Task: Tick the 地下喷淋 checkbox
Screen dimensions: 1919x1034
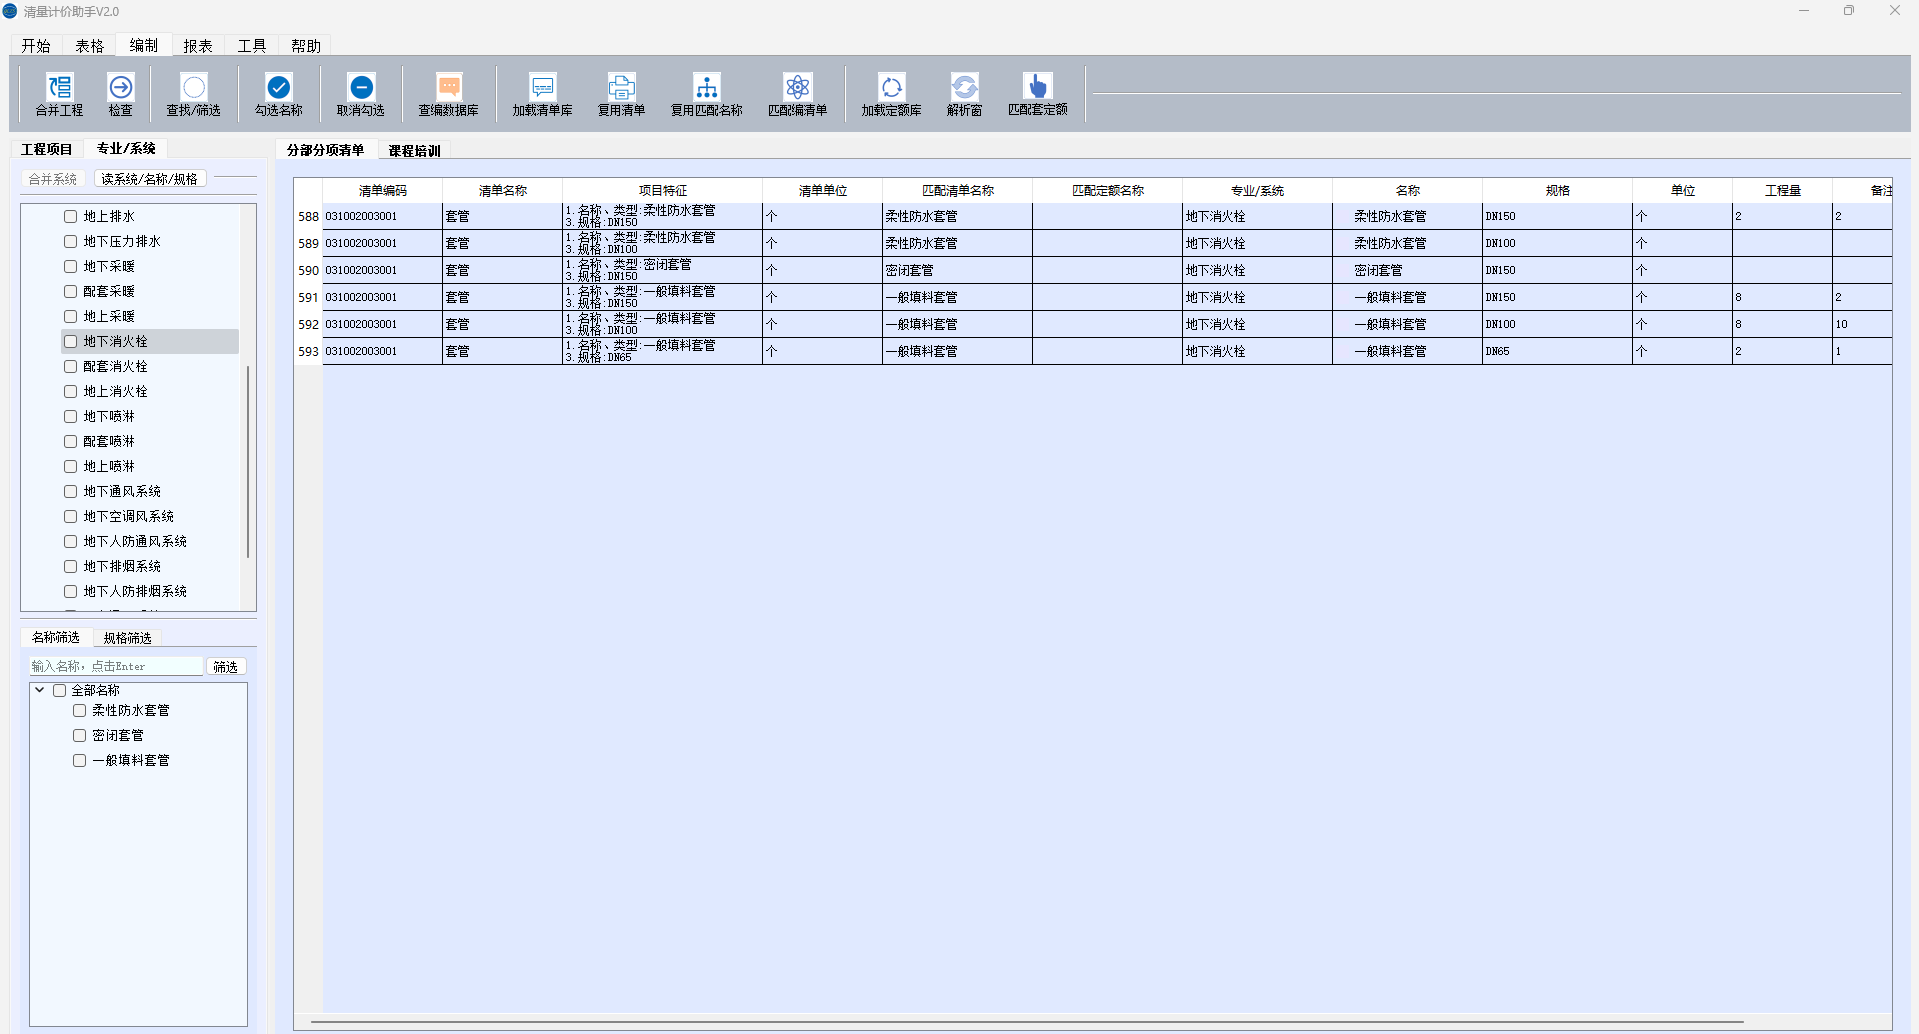Action: tap(71, 416)
